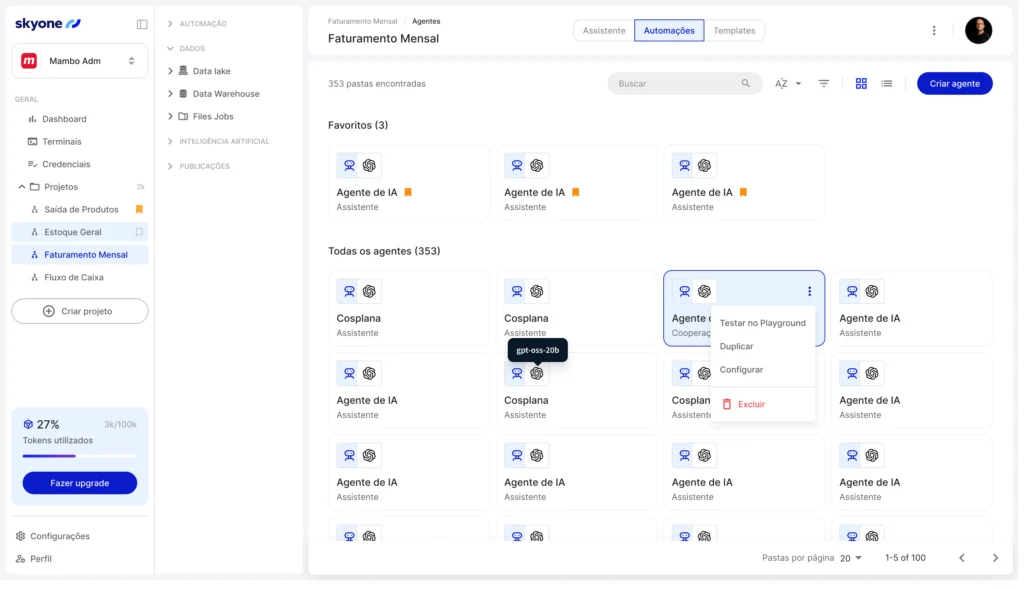The width and height of the screenshot is (1024, 589).
Task: Click the three-dot menu near the avatar
Action: (x=934, y=31)
